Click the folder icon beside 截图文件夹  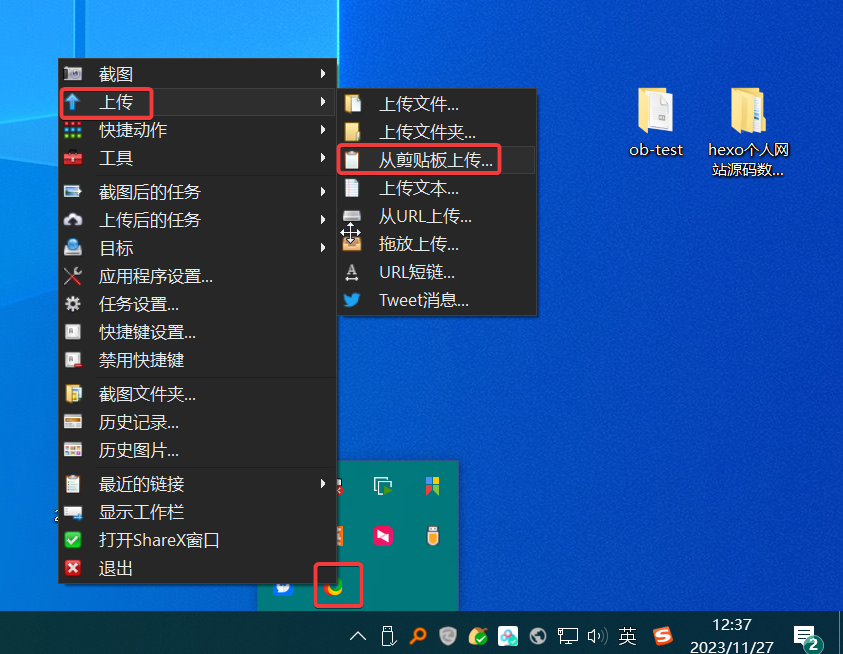[x=73, y=394]
